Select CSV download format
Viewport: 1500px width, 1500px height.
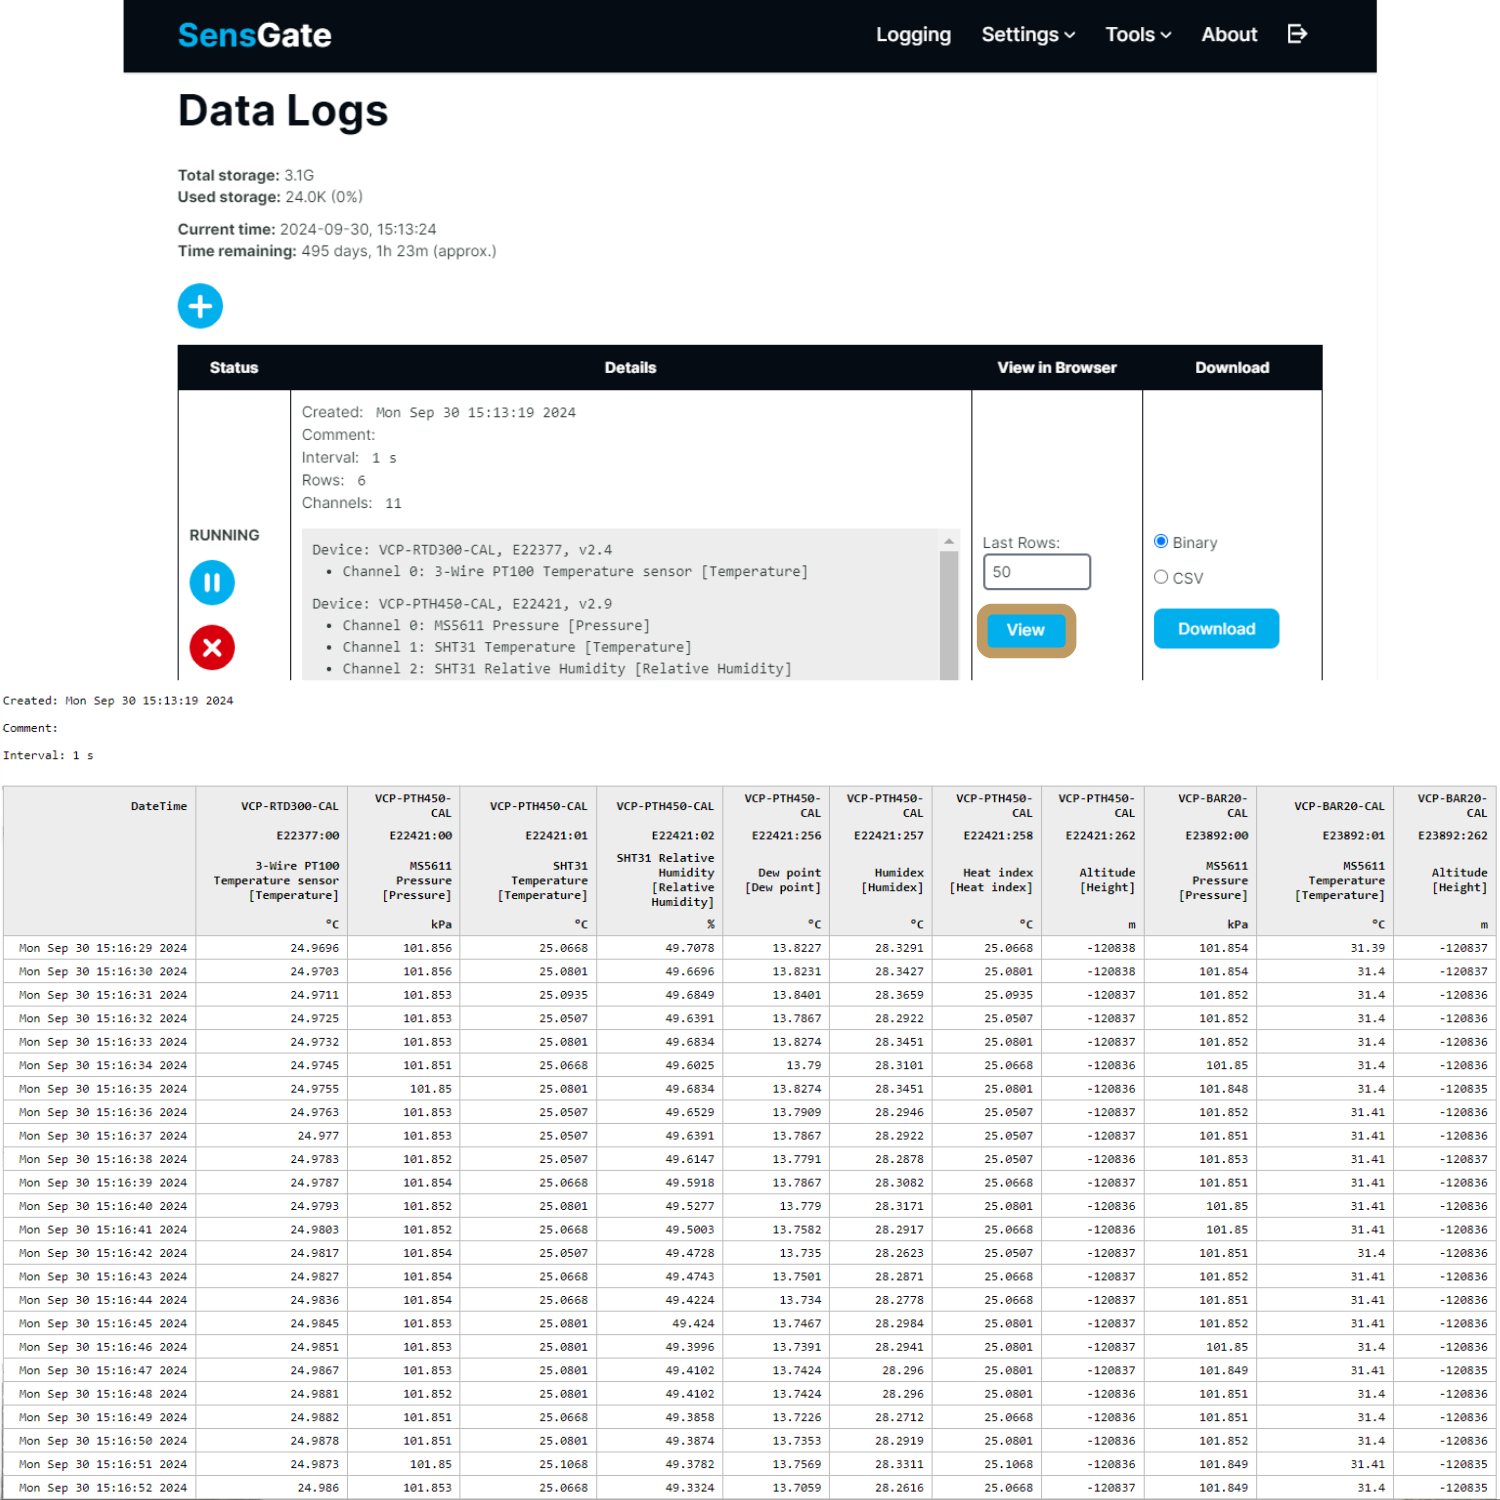1161,577
